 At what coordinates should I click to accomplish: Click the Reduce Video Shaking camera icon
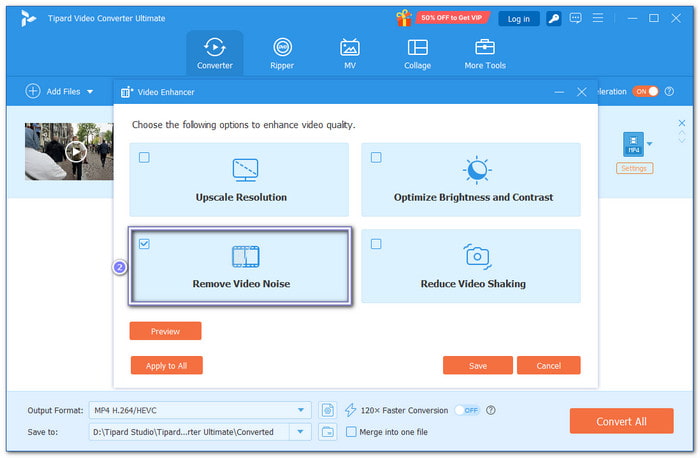(477, 257)
